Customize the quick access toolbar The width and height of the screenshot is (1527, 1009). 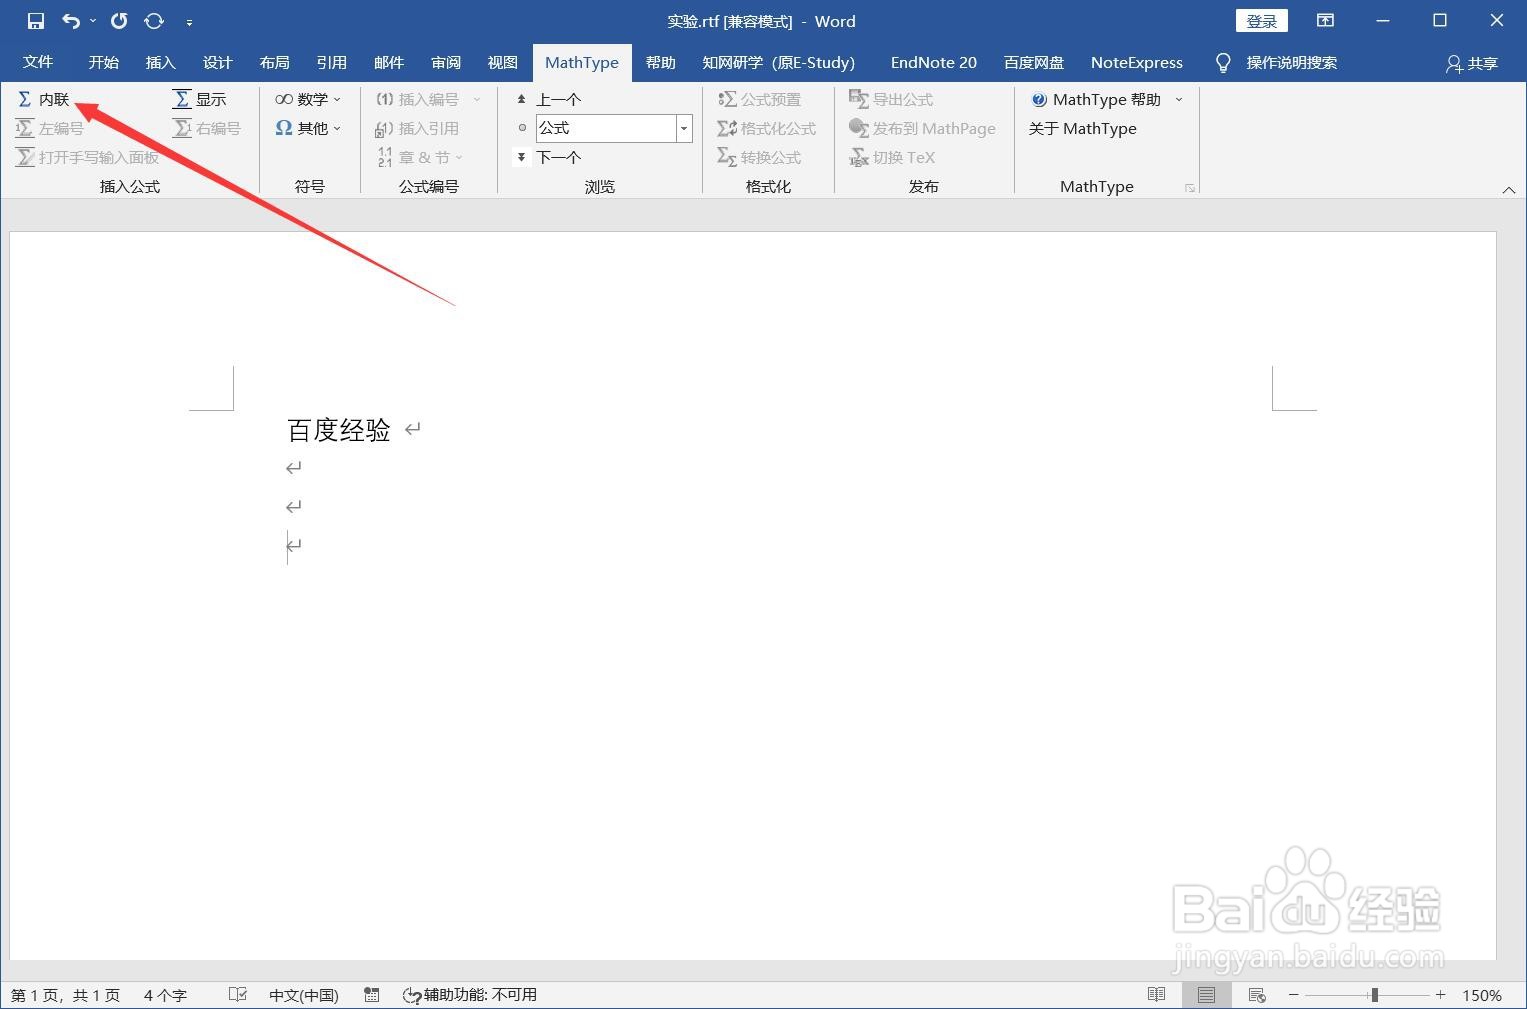(x=189, y=21)
